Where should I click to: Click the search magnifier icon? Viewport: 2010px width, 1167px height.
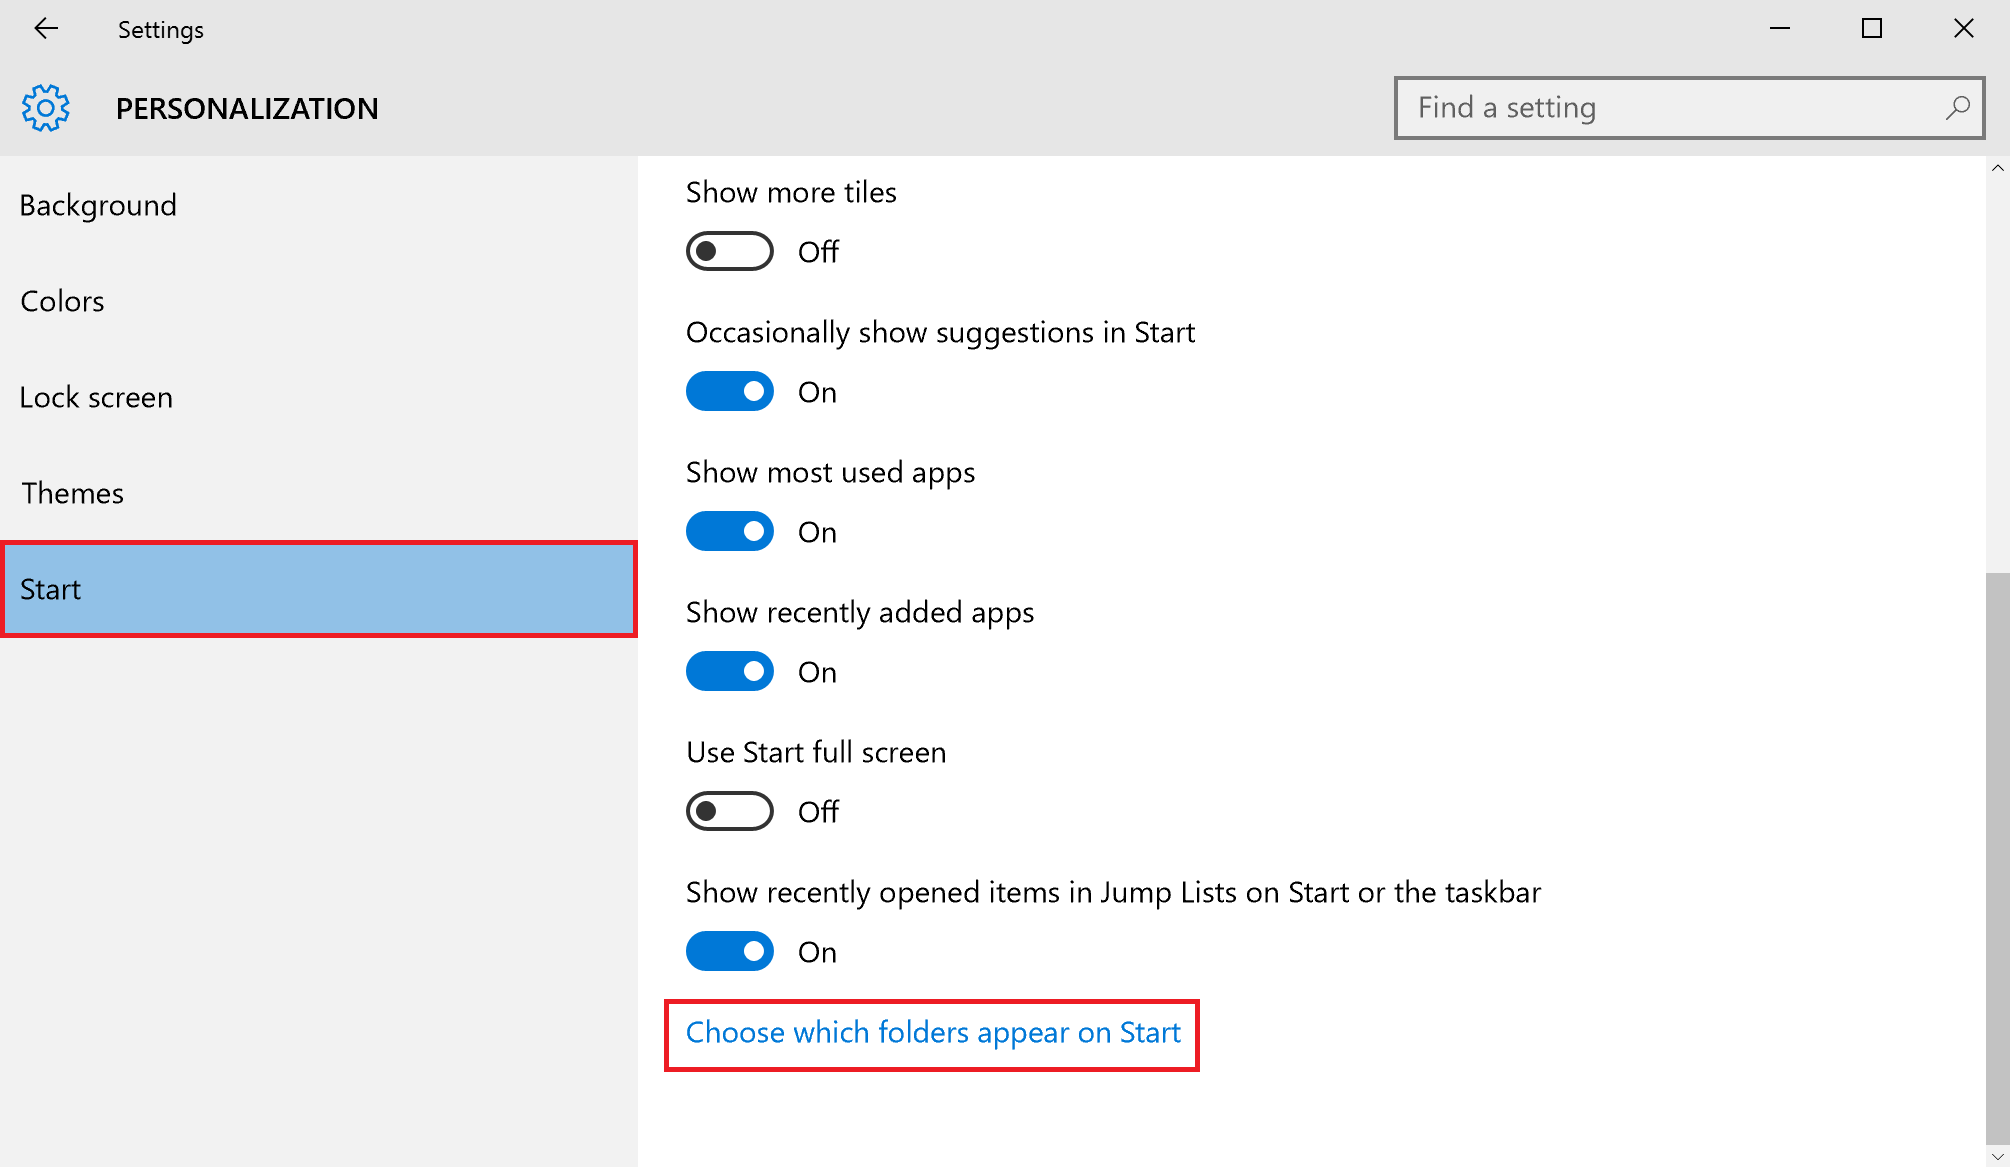(1958, 107)
